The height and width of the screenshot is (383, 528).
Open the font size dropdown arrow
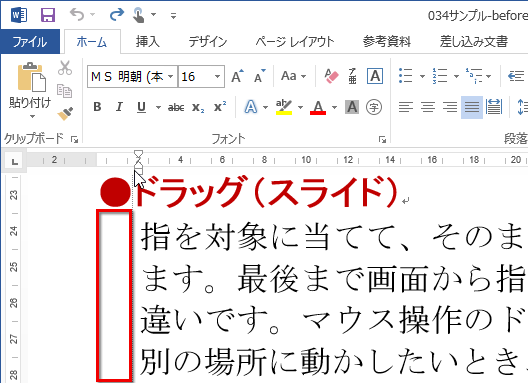pos(218,77)
